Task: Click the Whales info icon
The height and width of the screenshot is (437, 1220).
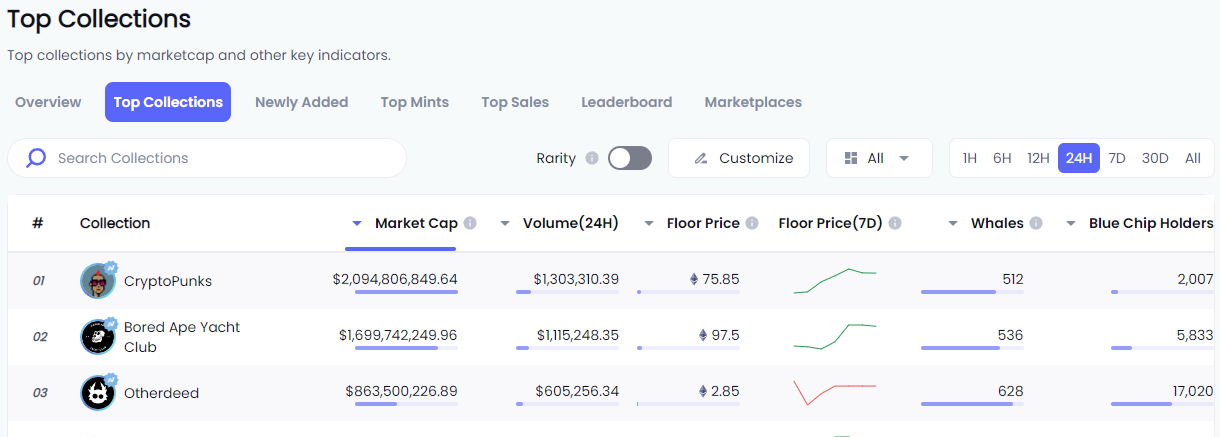Action: [1036, 223]
